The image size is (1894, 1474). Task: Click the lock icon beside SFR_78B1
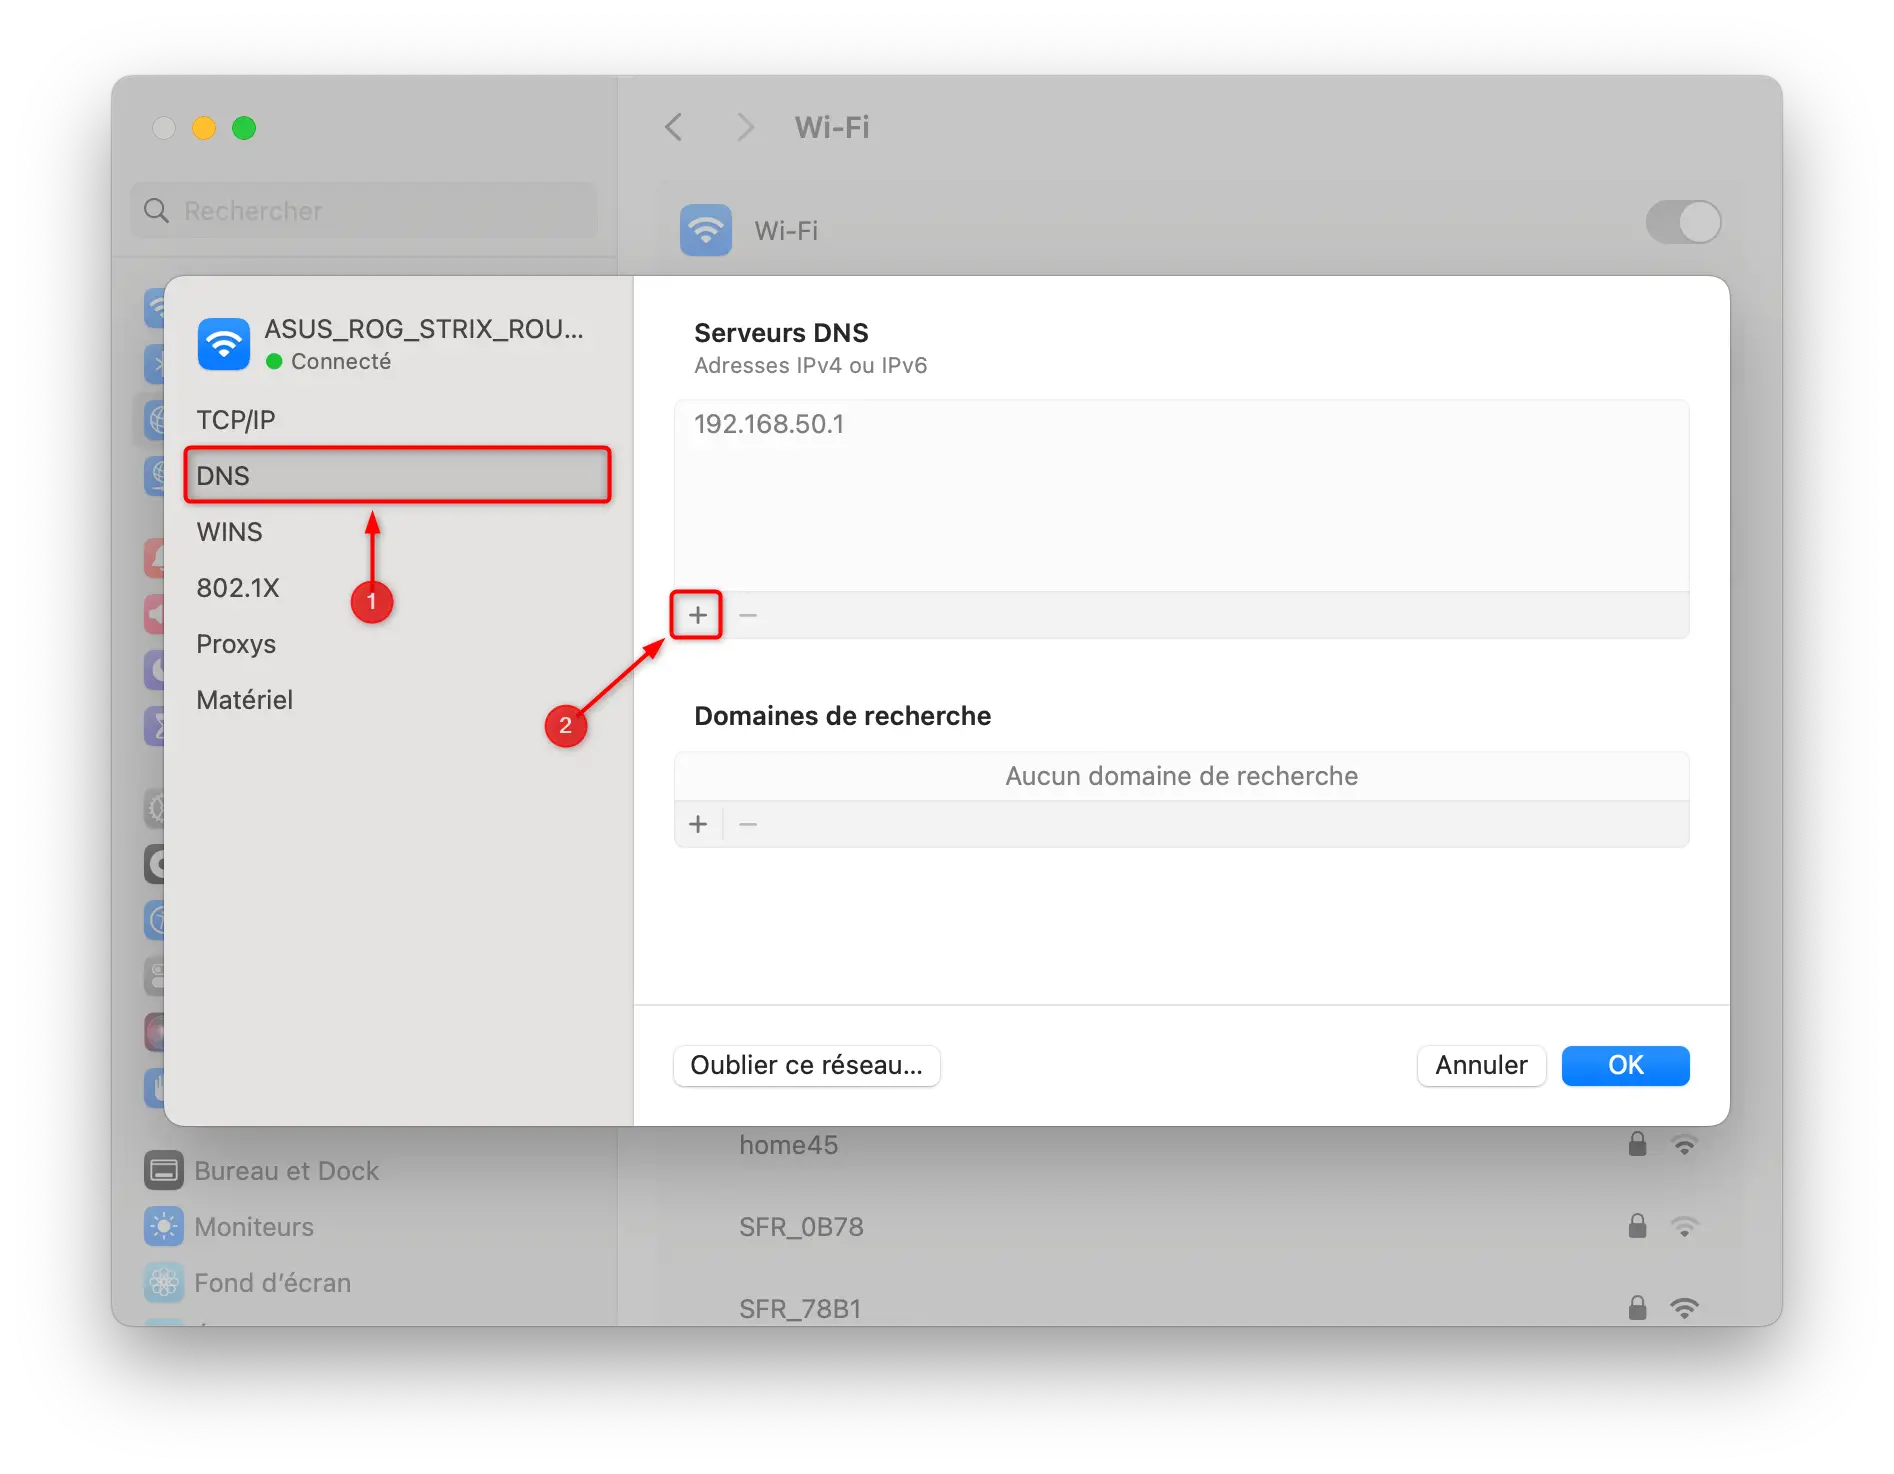pos(1637,1307)
